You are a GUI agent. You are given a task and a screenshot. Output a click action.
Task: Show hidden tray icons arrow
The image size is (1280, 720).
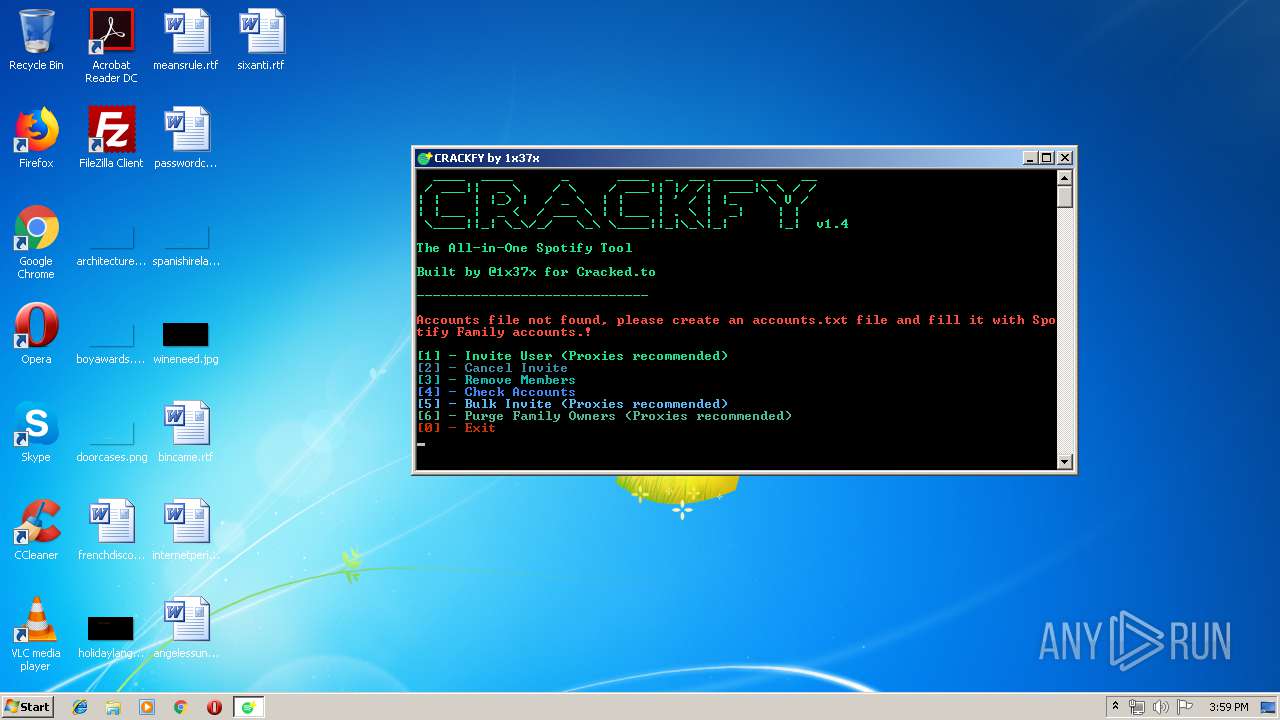[x=1116, y=707]
